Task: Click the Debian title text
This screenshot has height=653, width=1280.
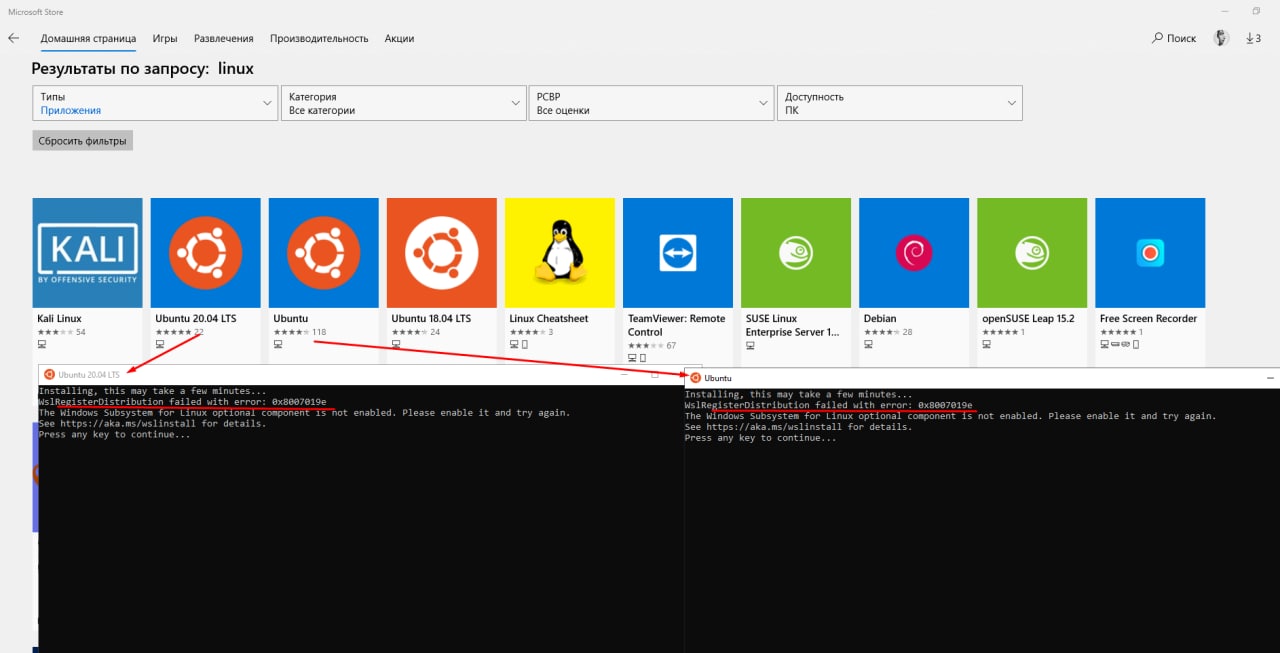Action: pyautogui.click(x=880, y=319)
